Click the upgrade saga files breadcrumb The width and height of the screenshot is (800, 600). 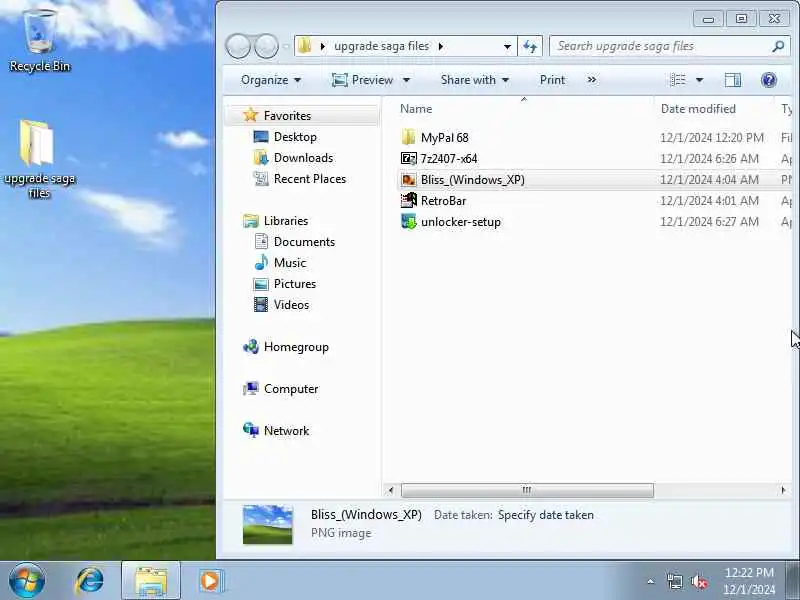pos(382,46)
